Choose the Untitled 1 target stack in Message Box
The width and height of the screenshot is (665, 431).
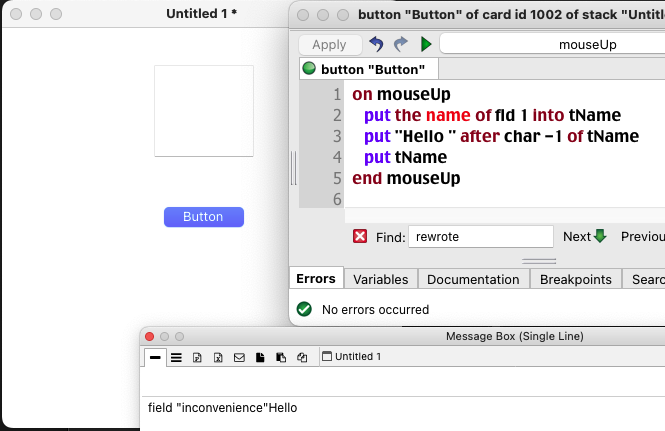point(352,356)
